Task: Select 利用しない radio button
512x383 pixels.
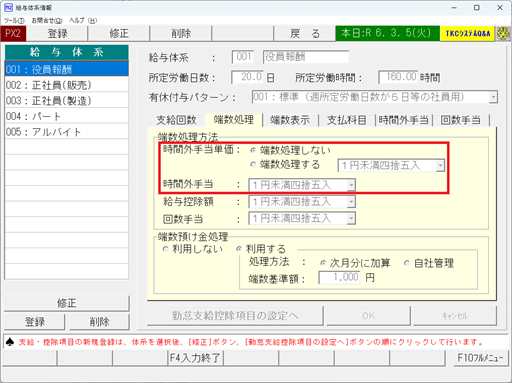Action: [165, 249]
